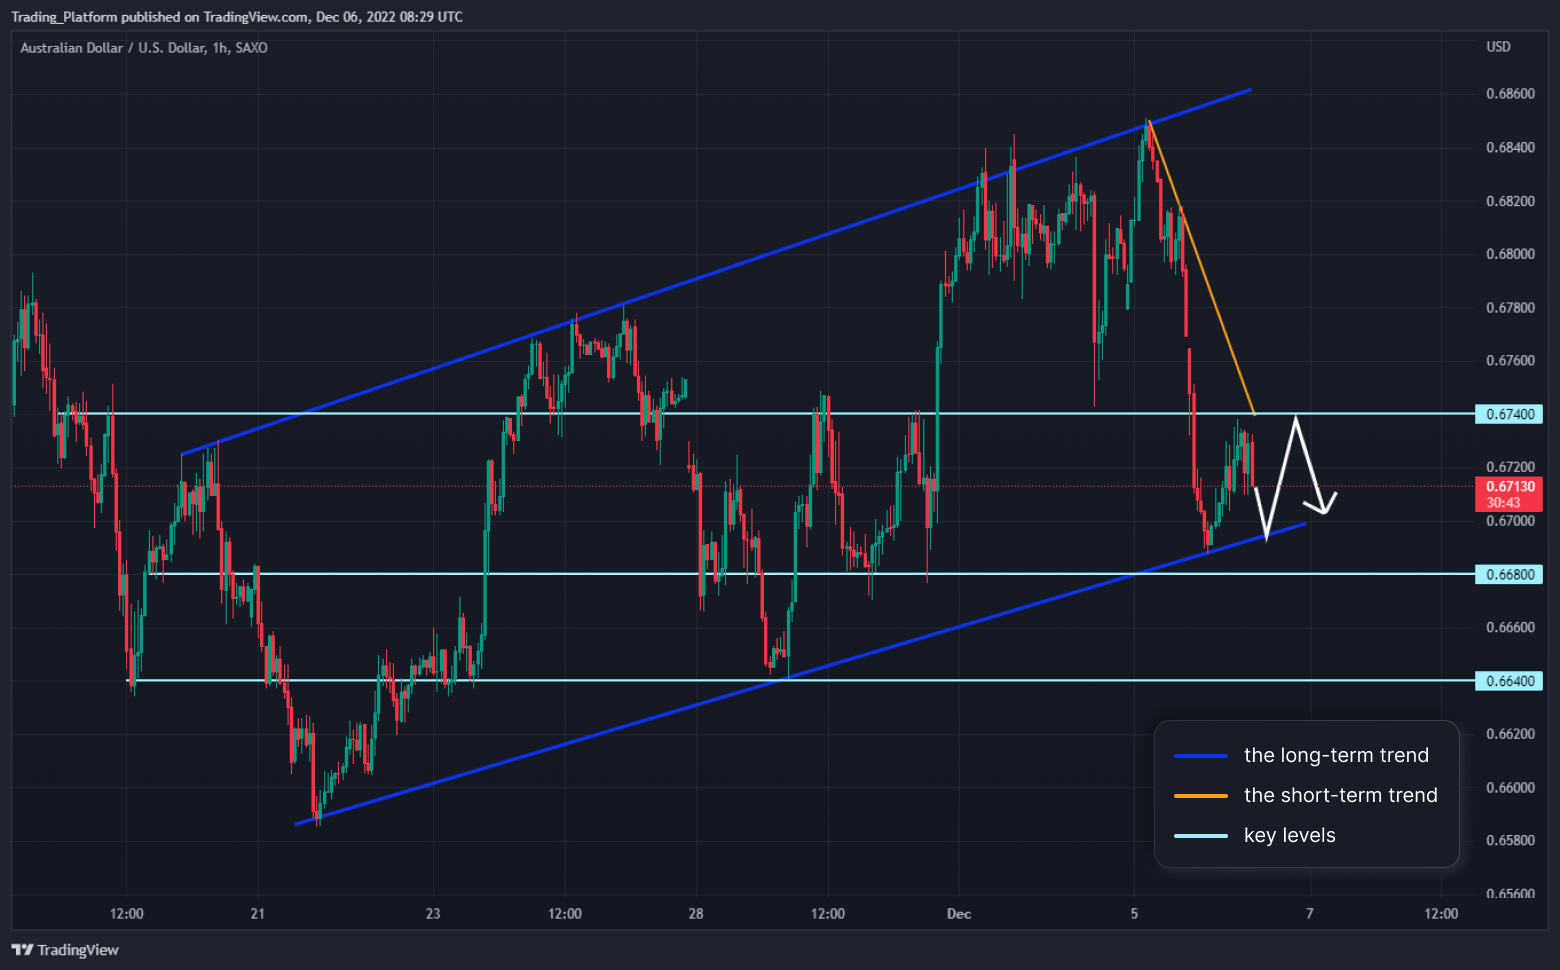Click the Australian Dollar / U.S. Dollar chart title

[x=144, y=48]
